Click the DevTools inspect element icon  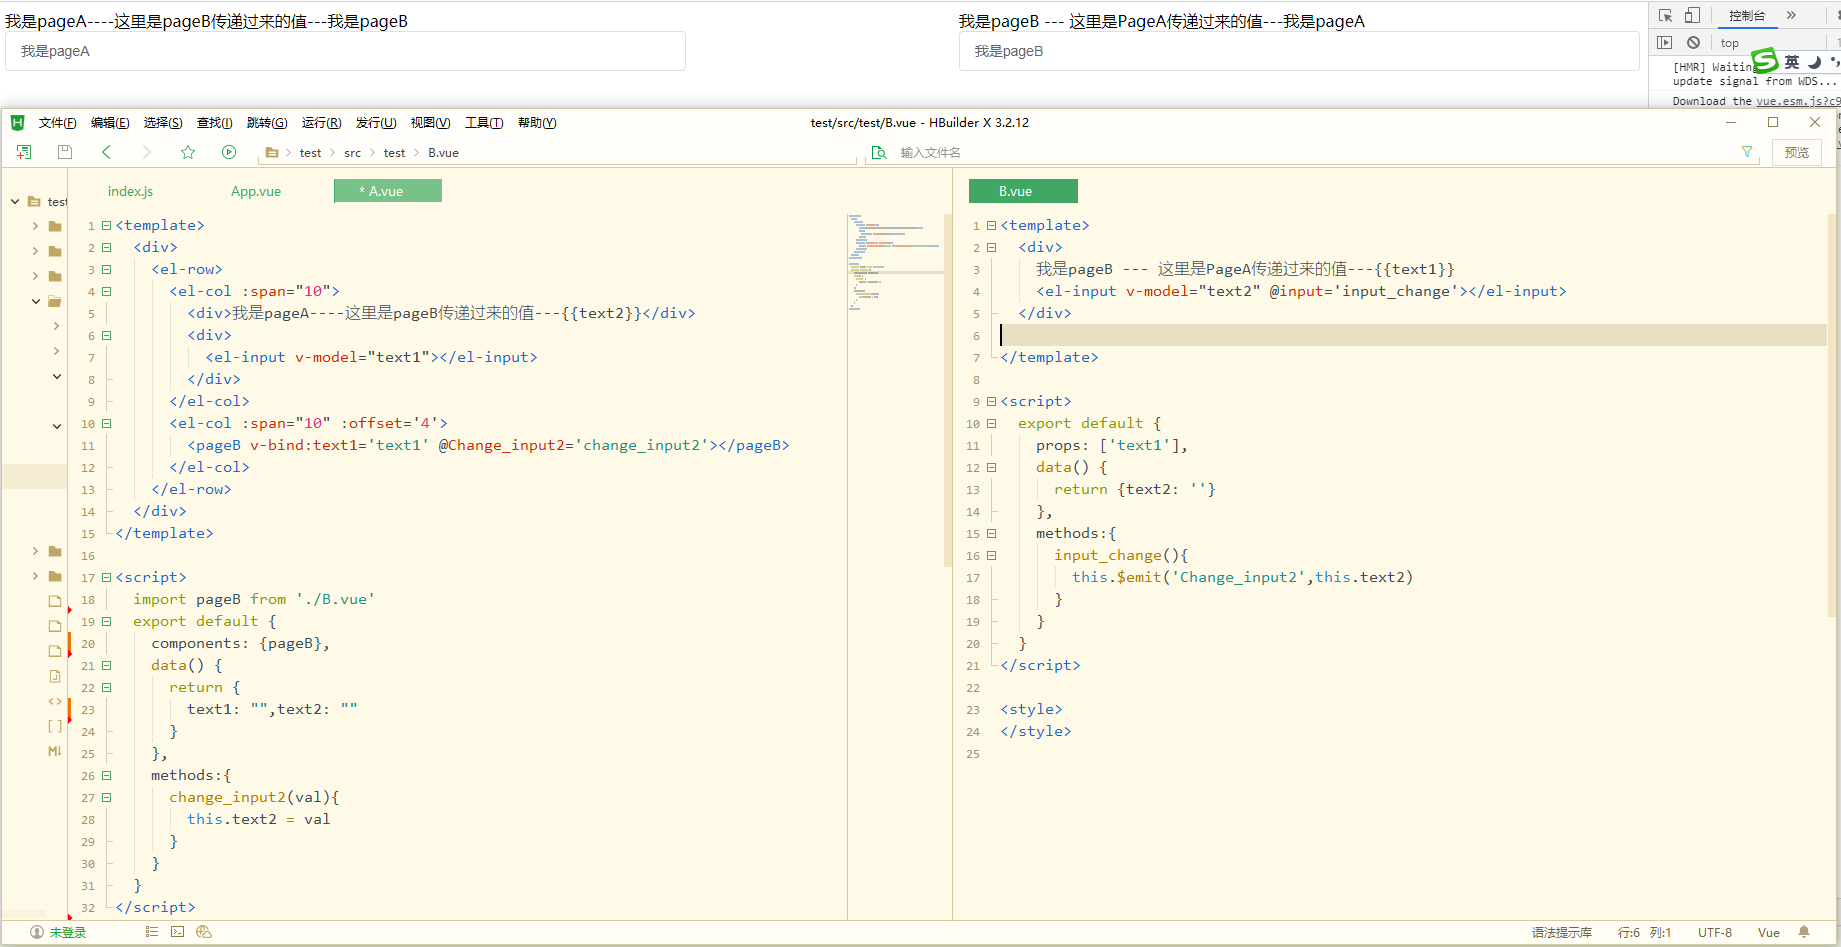pyautogui.click(x=1665, y=15)
